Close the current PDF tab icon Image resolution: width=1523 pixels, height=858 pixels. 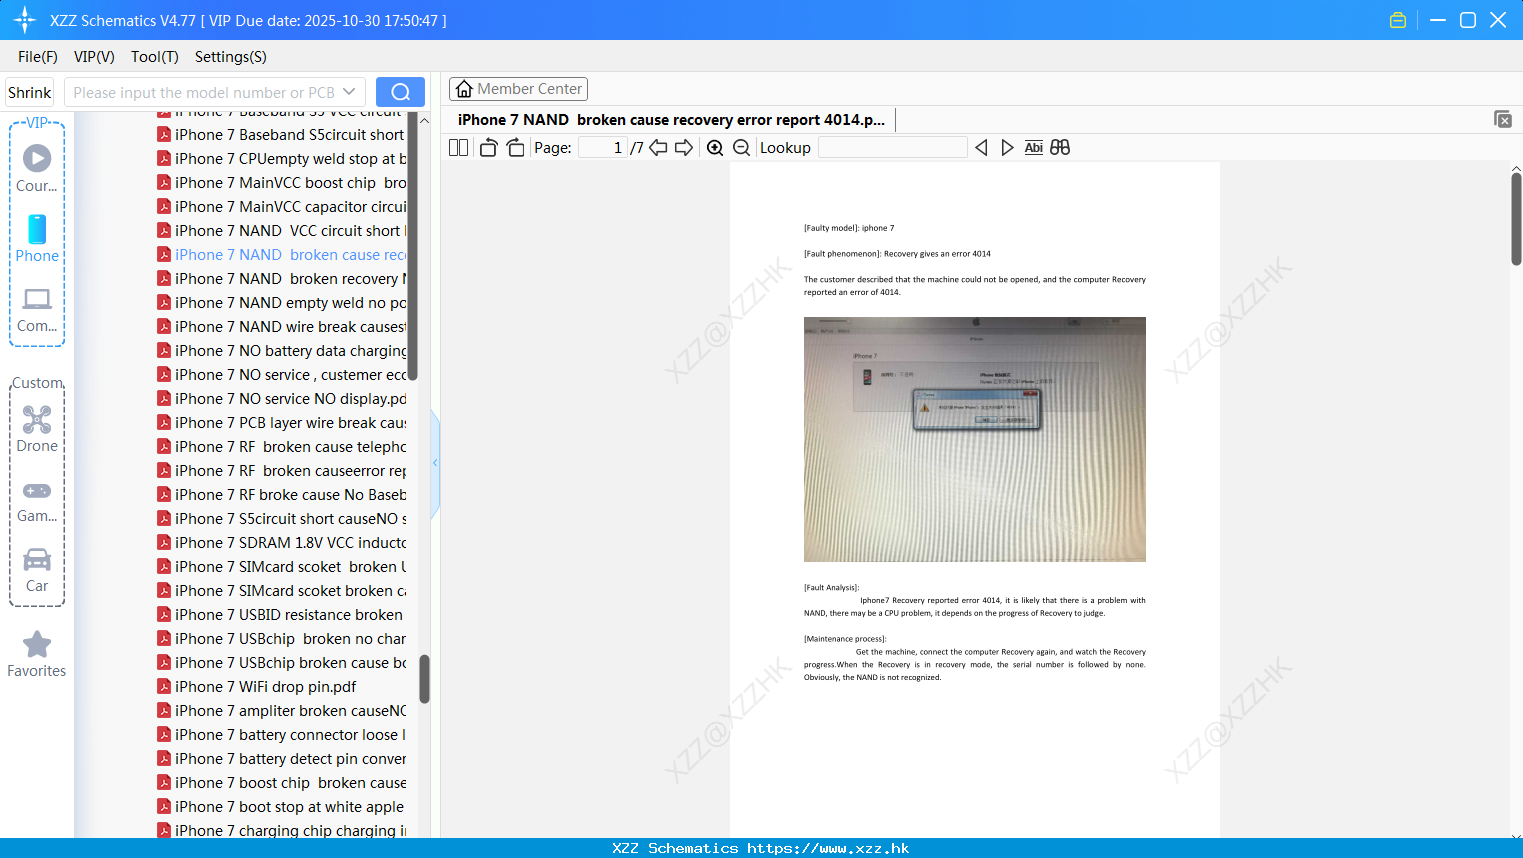click(x=1502, y=119)
